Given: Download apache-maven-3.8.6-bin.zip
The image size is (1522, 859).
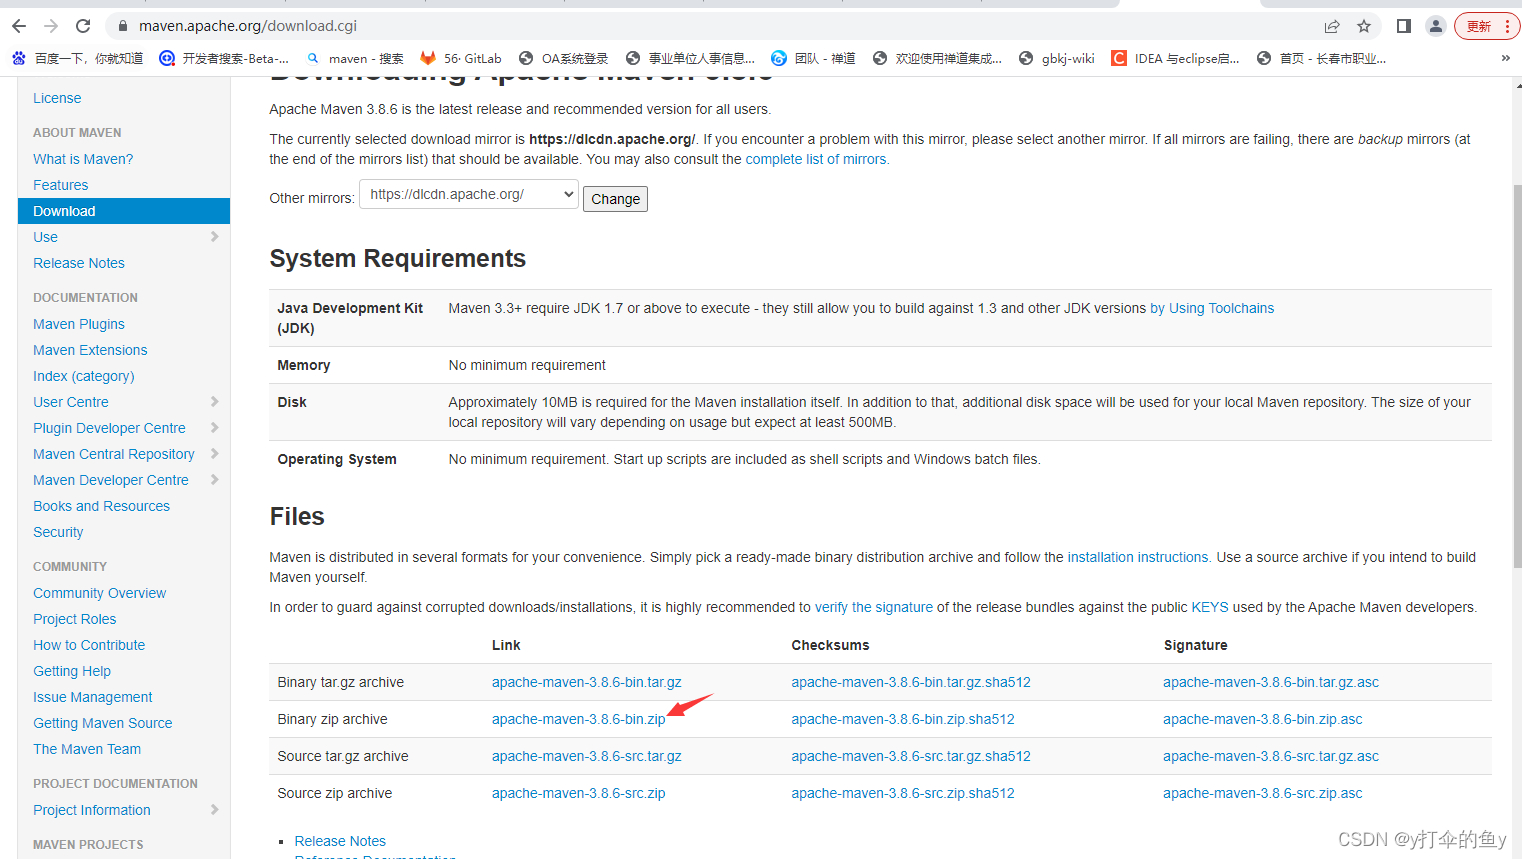Looking at the screenshot, I should pos(578,719).
